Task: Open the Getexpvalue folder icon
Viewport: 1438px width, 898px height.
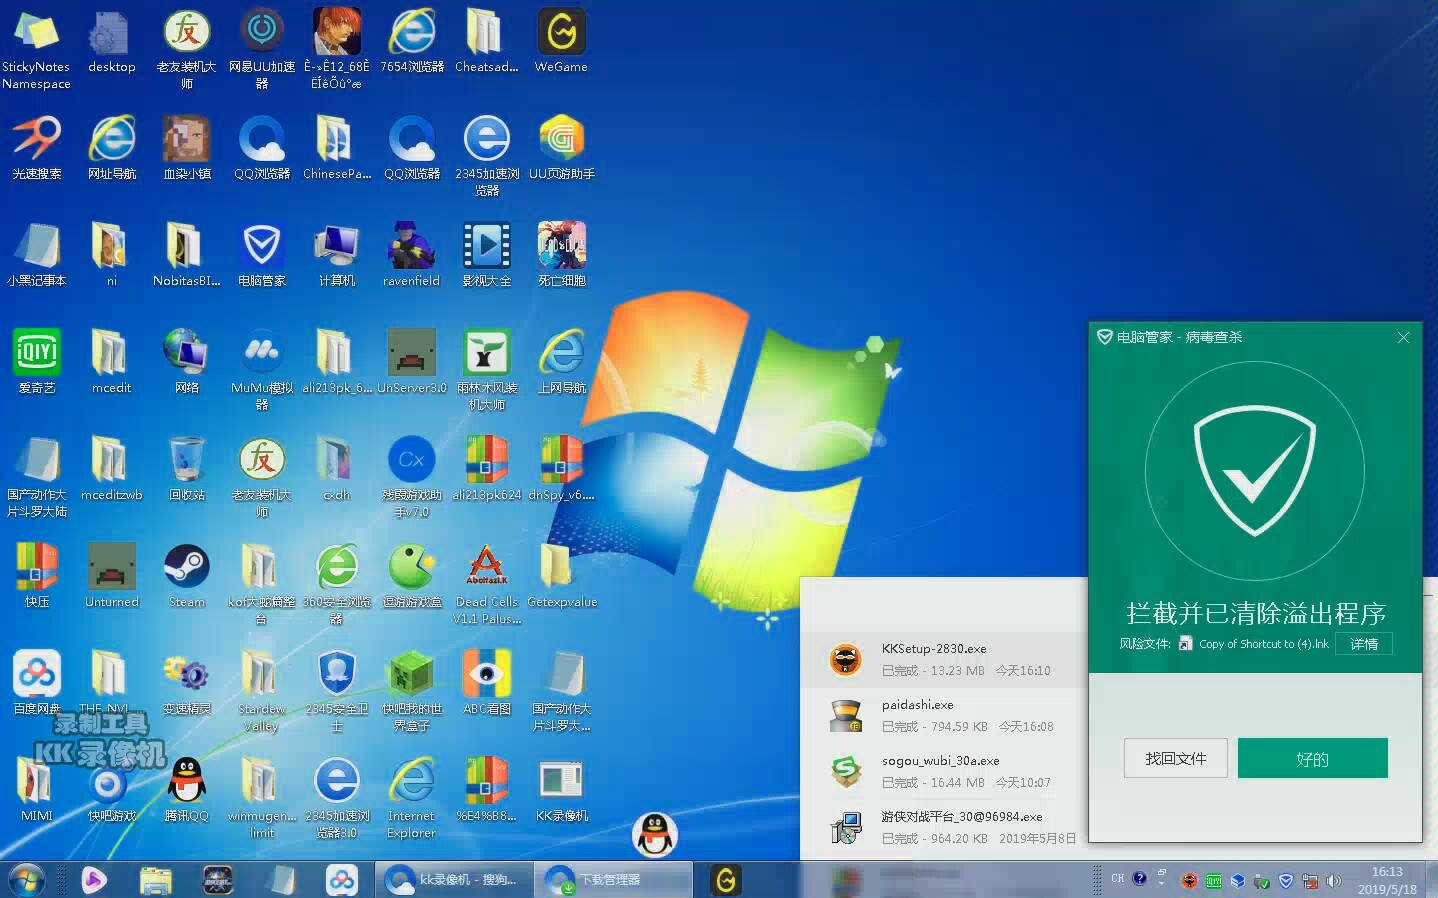Action: point(561,575)
